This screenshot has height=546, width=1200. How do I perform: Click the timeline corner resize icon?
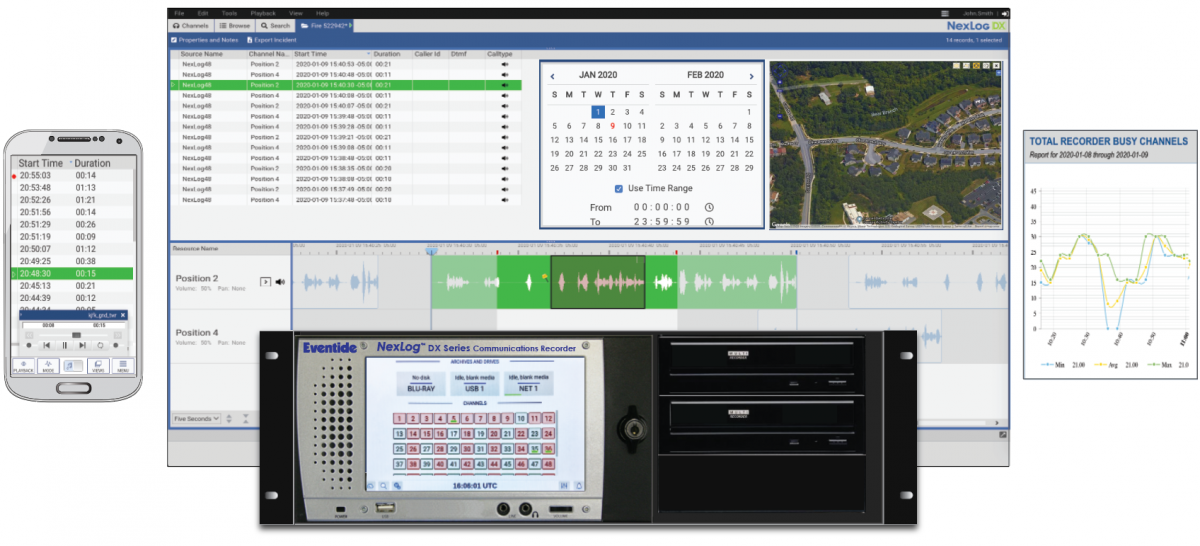[1002, 436]
